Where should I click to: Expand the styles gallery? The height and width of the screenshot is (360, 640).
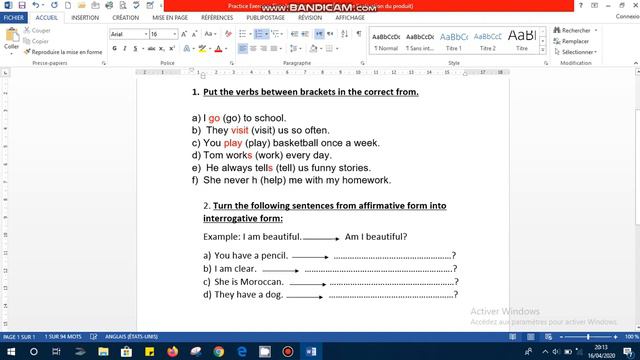542,50
